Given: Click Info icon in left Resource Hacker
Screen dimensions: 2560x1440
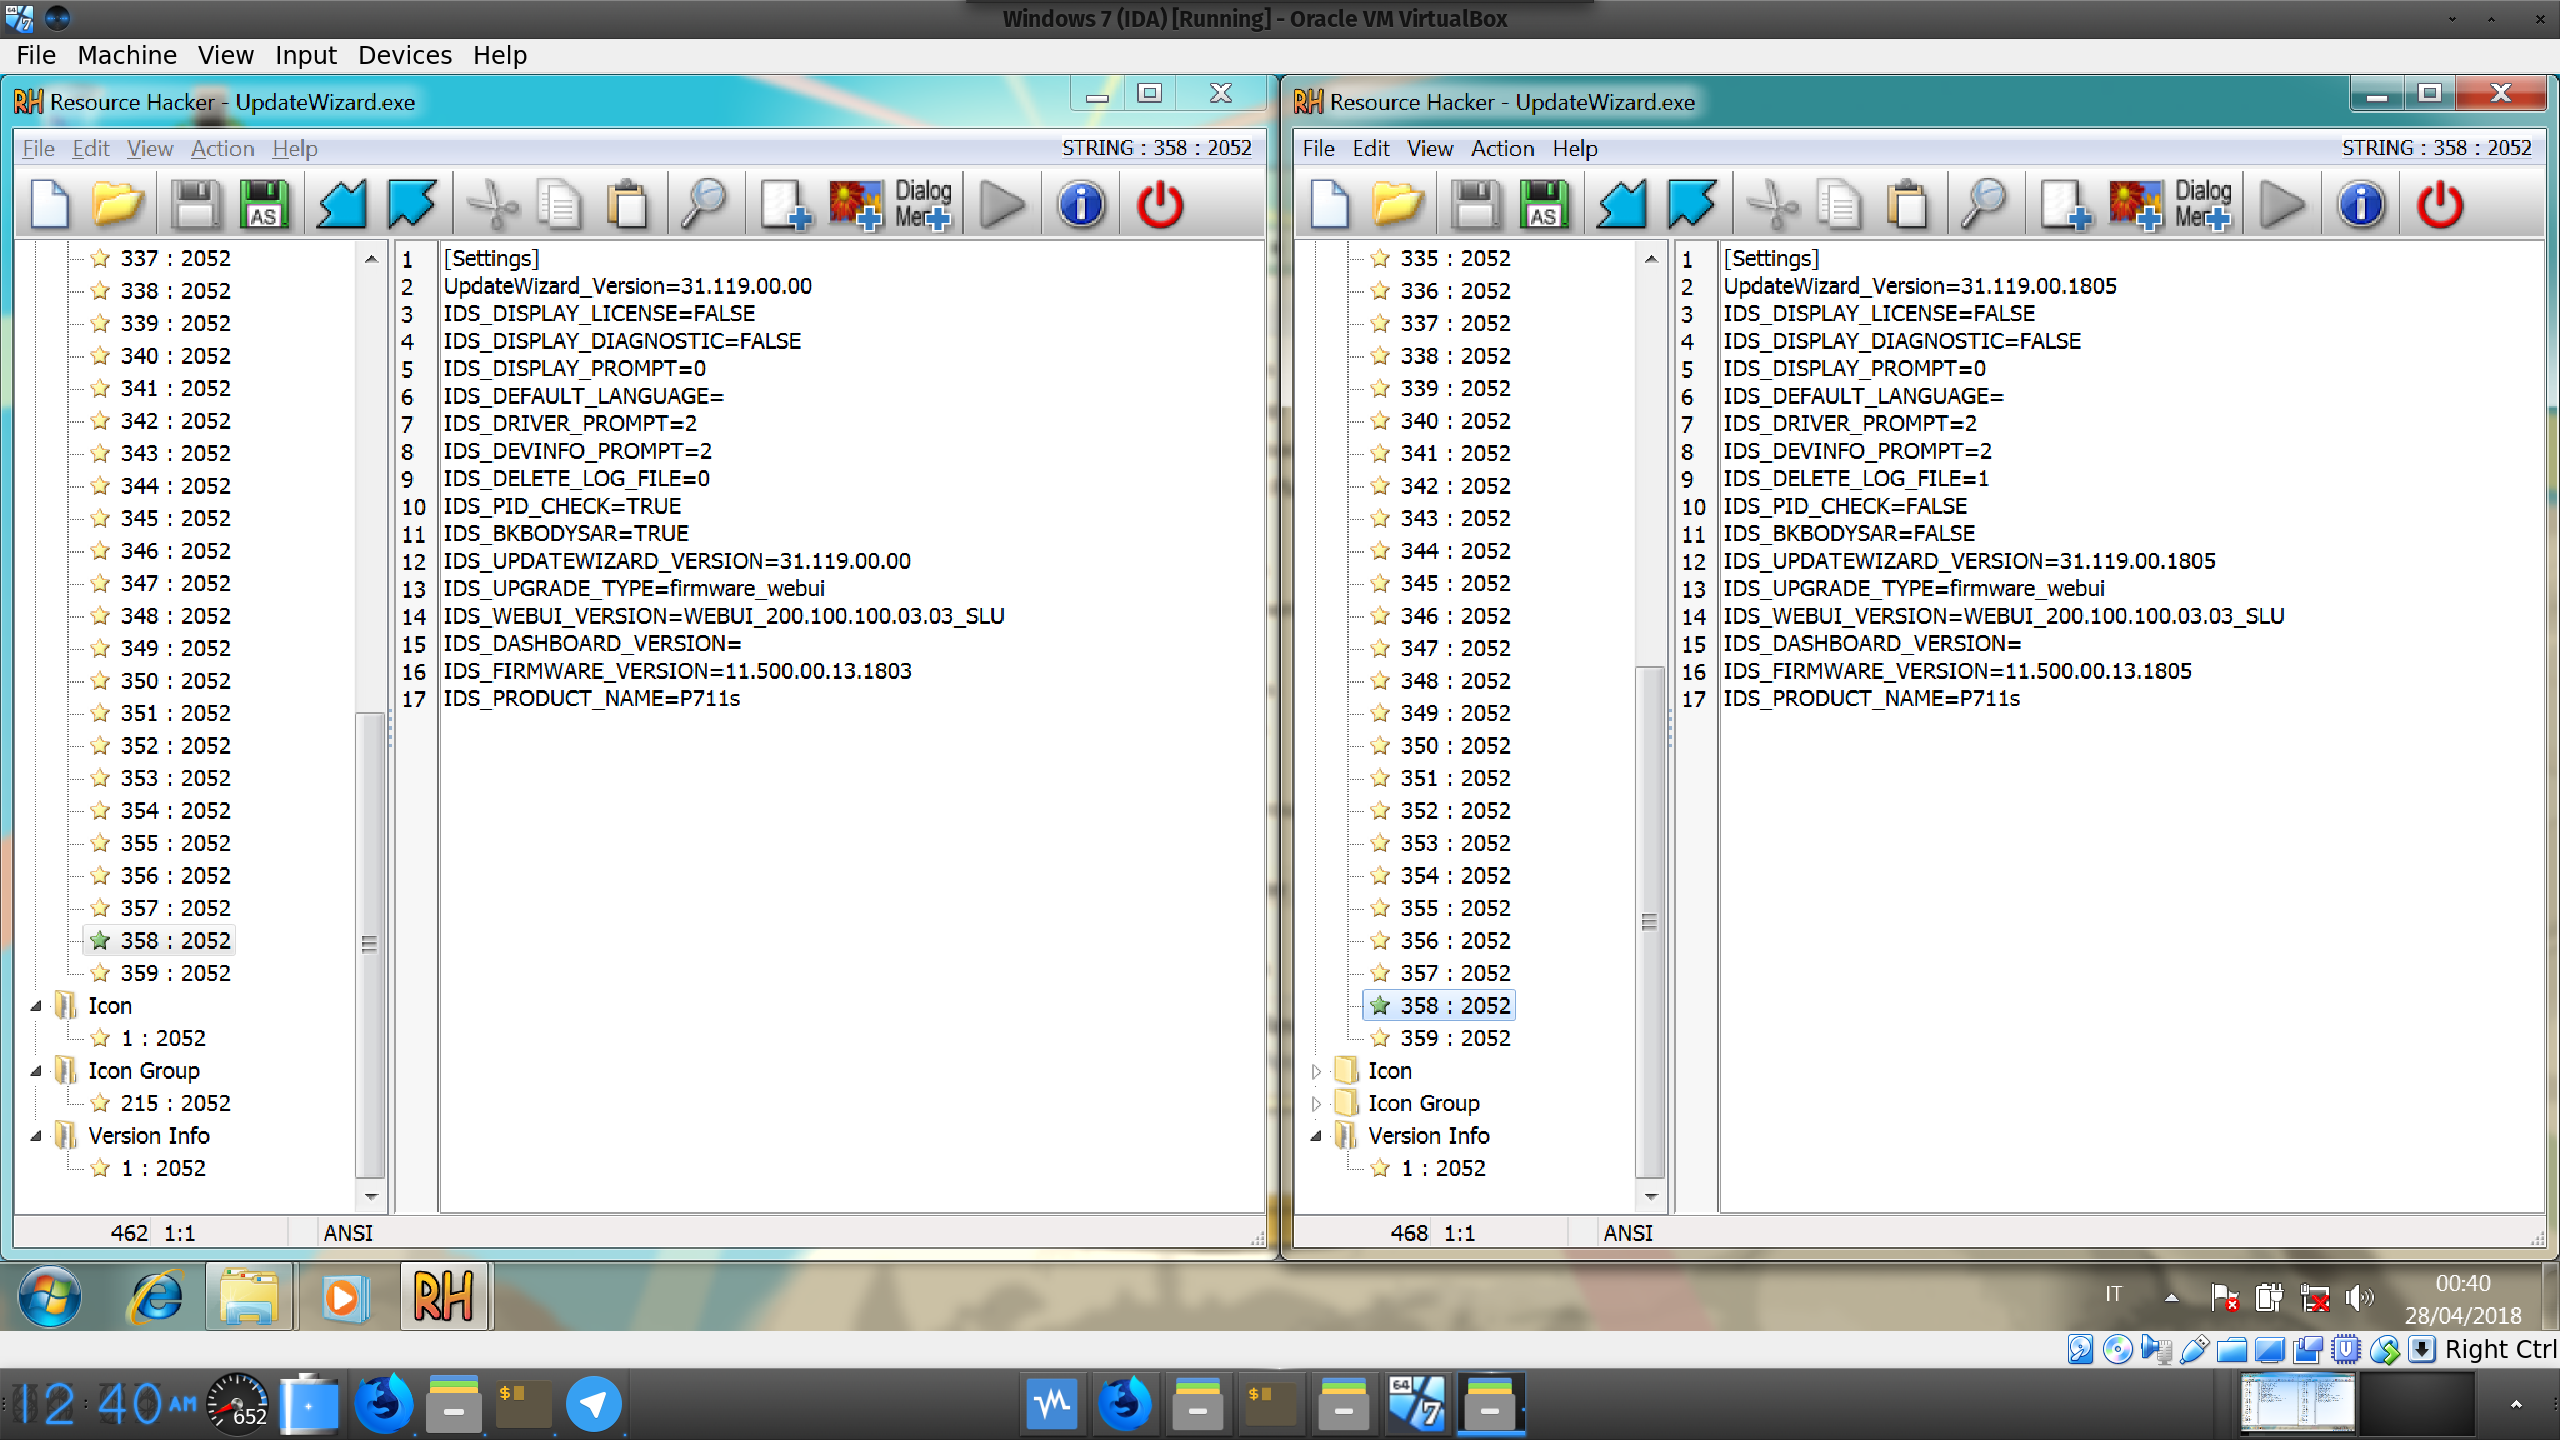Looking at the screenshot, I should click(x=1081, y=204).
